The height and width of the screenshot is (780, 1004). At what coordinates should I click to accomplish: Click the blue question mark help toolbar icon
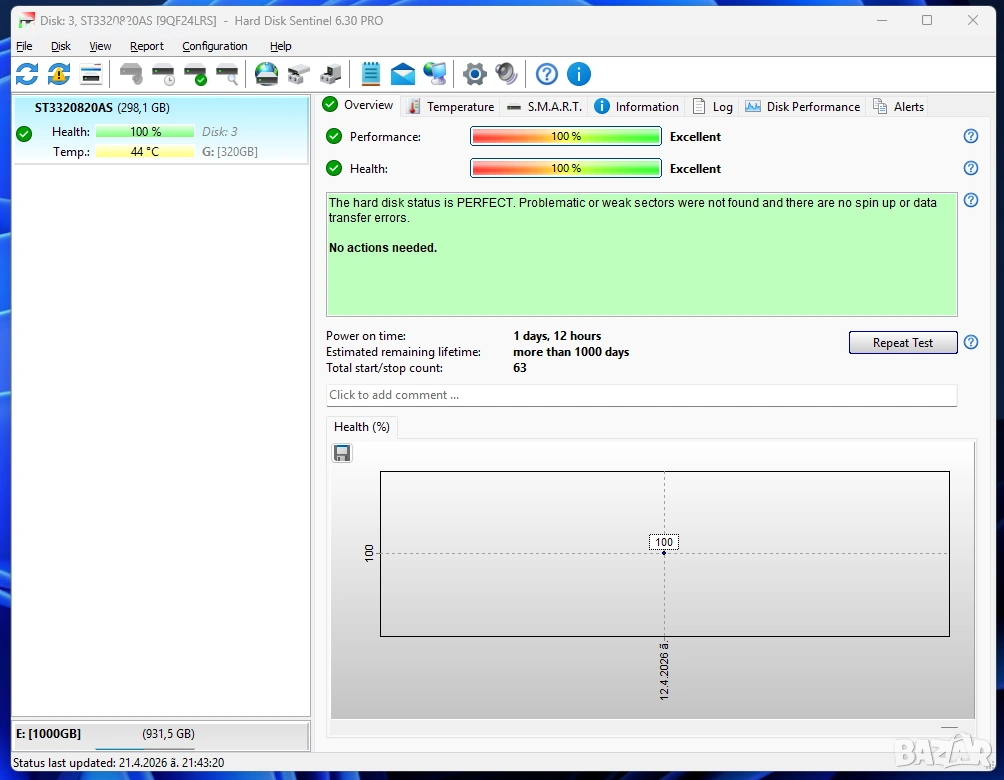pos(546,74)
